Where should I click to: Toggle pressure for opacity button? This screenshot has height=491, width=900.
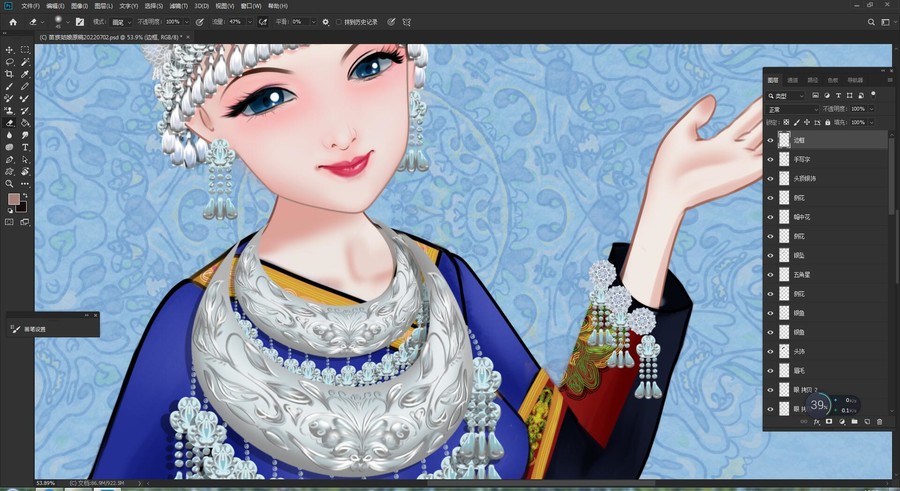pyautogui.click(x=199, y=22)
